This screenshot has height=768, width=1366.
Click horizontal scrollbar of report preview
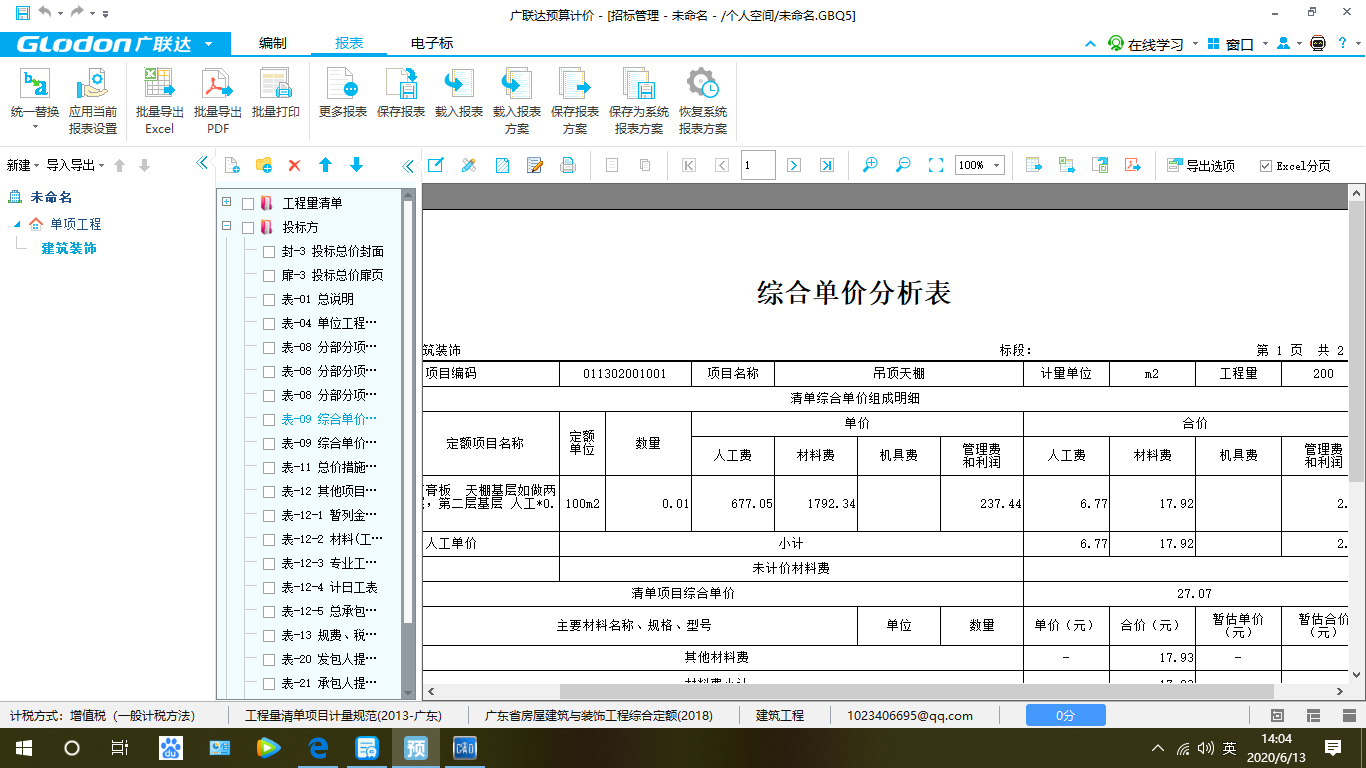(x=917, y=691)
